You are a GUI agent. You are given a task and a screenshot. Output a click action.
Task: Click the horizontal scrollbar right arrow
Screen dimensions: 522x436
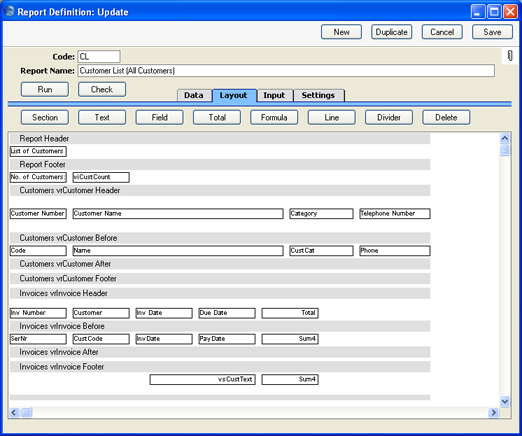click(493, 413)
